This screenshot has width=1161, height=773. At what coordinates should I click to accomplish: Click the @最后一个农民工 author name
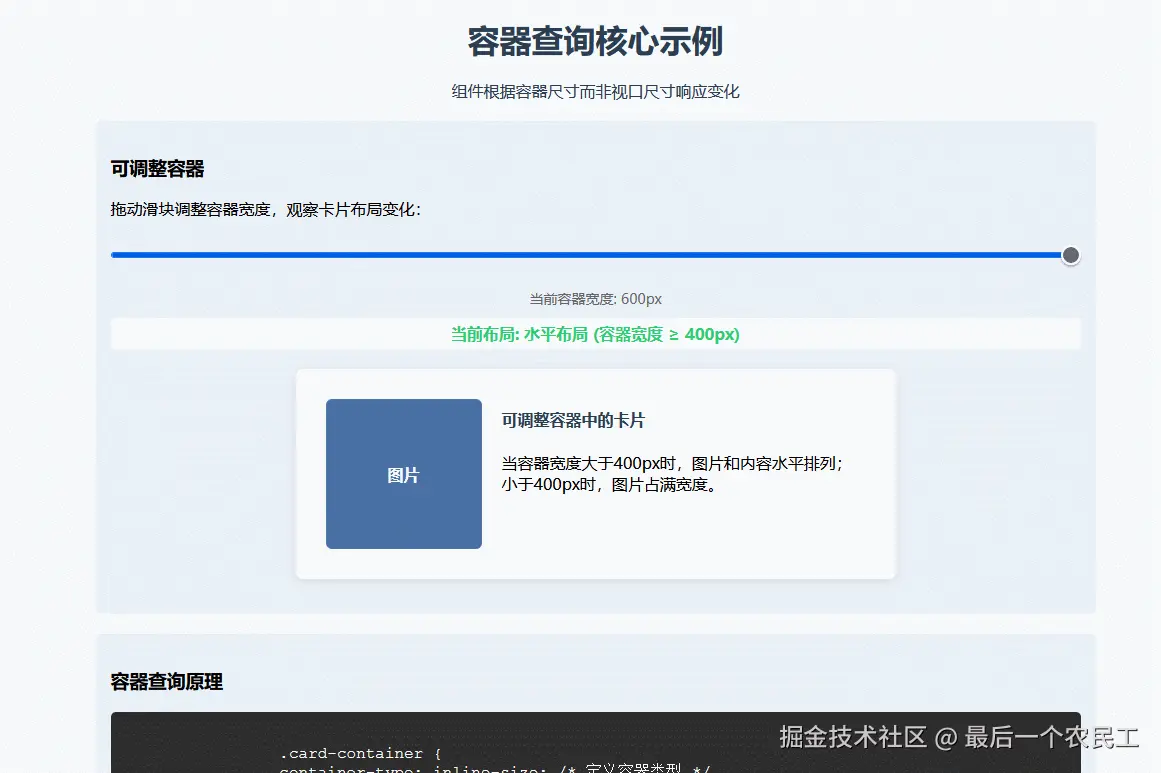1040,738
